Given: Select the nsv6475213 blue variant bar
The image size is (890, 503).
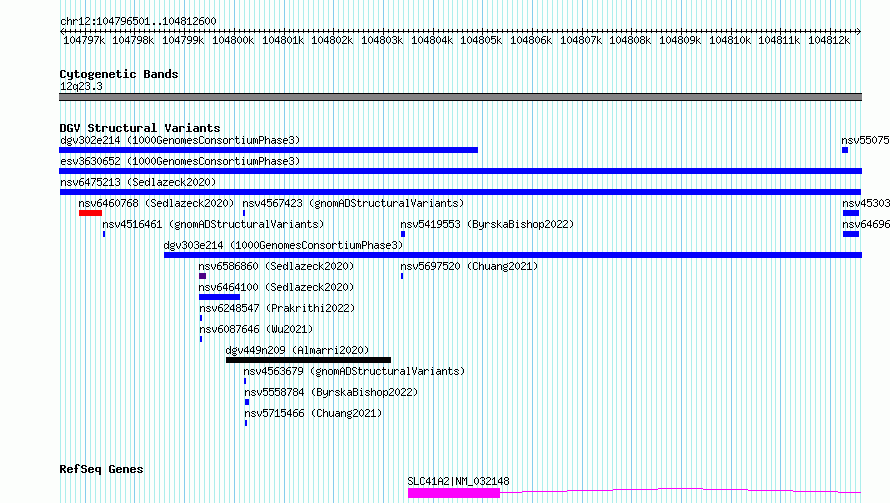Looking at the screenshot, I should click(x=460, y=192).
